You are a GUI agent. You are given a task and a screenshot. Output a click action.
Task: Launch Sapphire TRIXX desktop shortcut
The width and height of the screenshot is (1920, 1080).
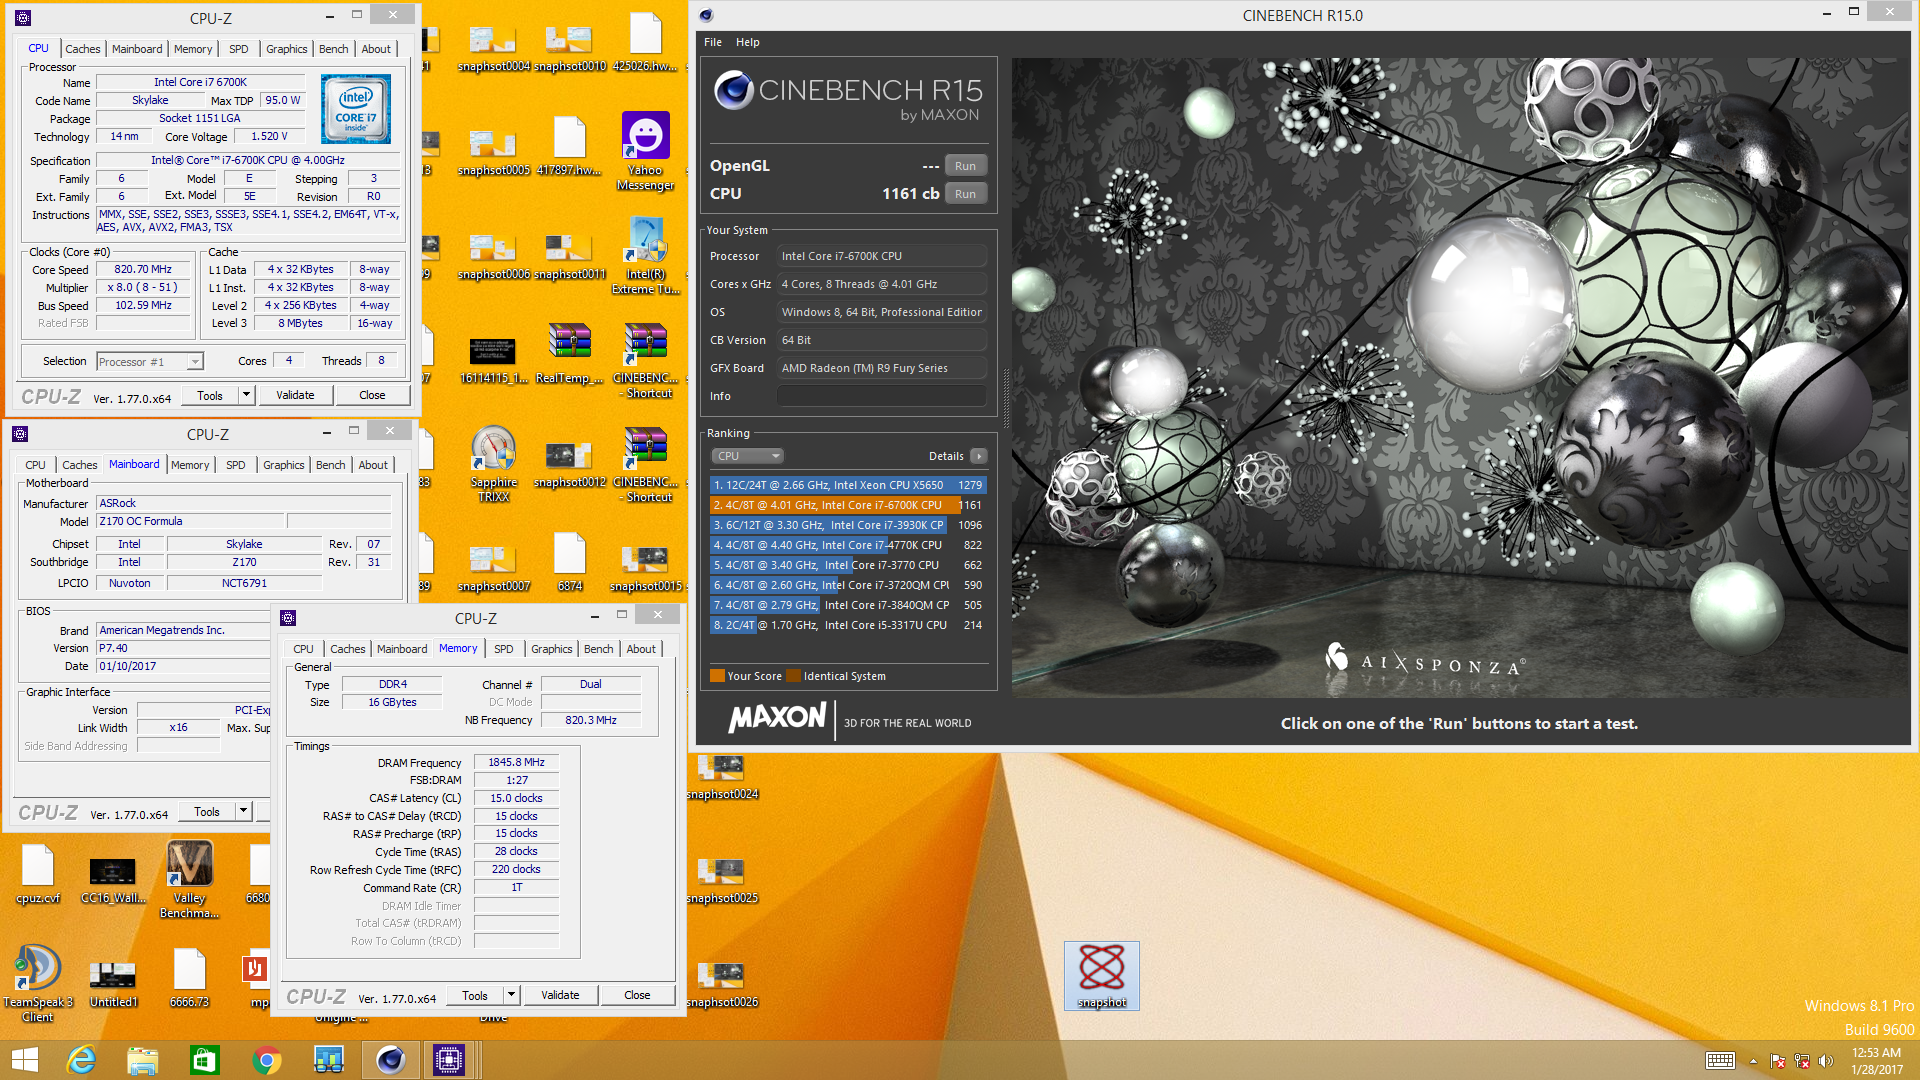pos(493,463)
